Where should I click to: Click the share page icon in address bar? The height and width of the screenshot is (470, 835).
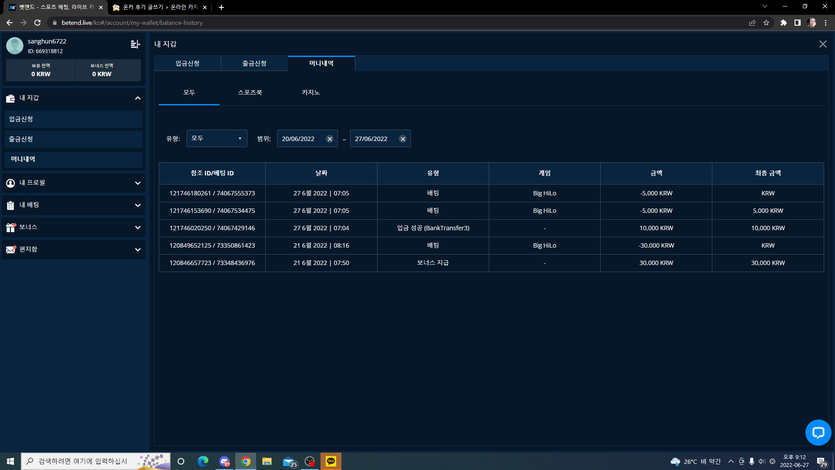tap(752, 23)
